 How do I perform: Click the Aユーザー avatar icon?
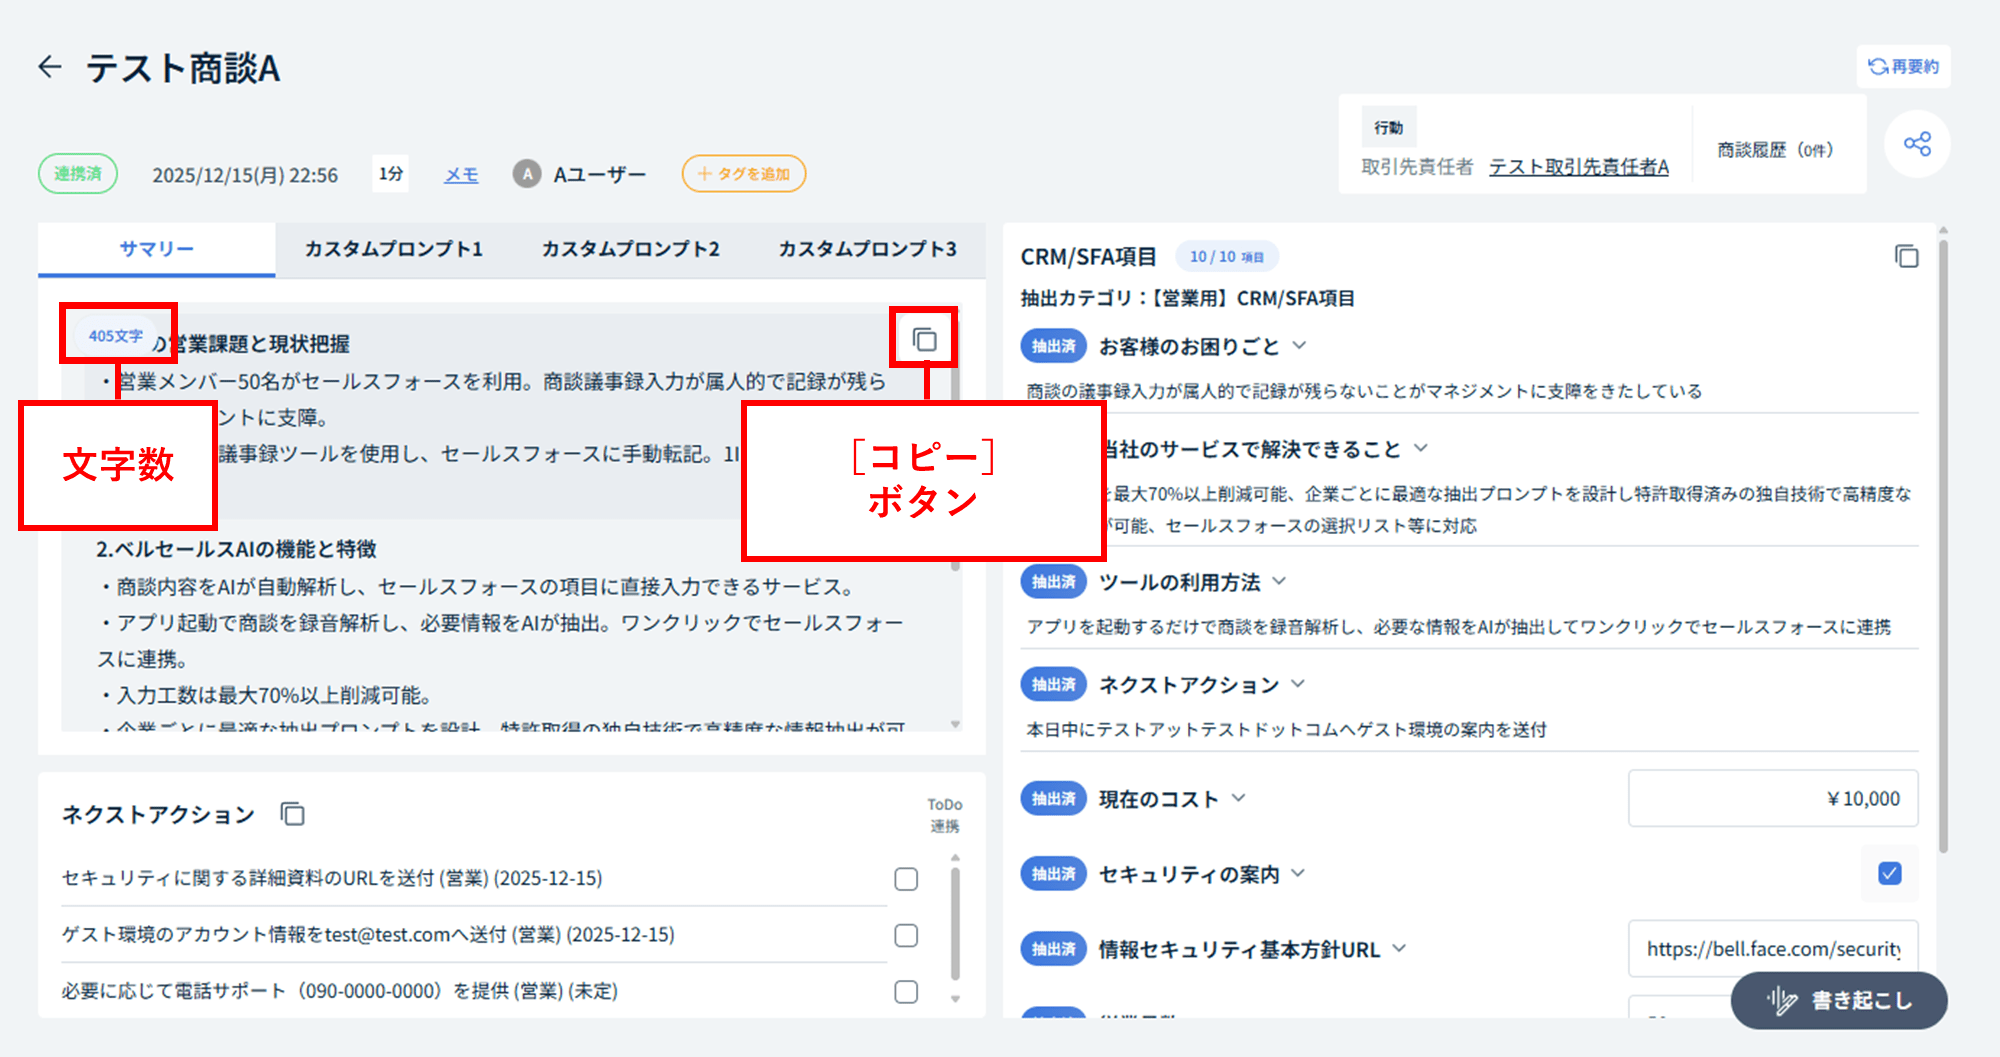(527, 174)
